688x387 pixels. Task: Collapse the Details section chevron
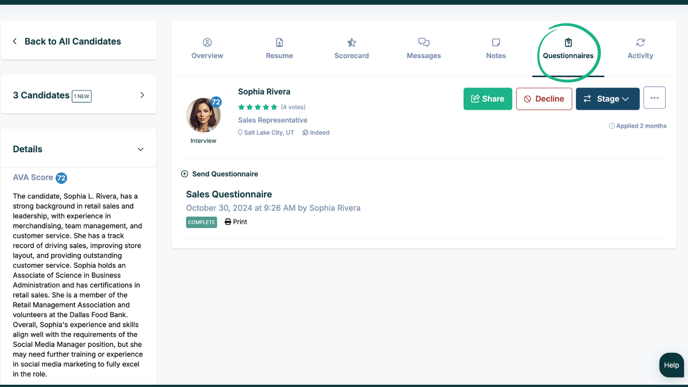(x=140, y=149)
